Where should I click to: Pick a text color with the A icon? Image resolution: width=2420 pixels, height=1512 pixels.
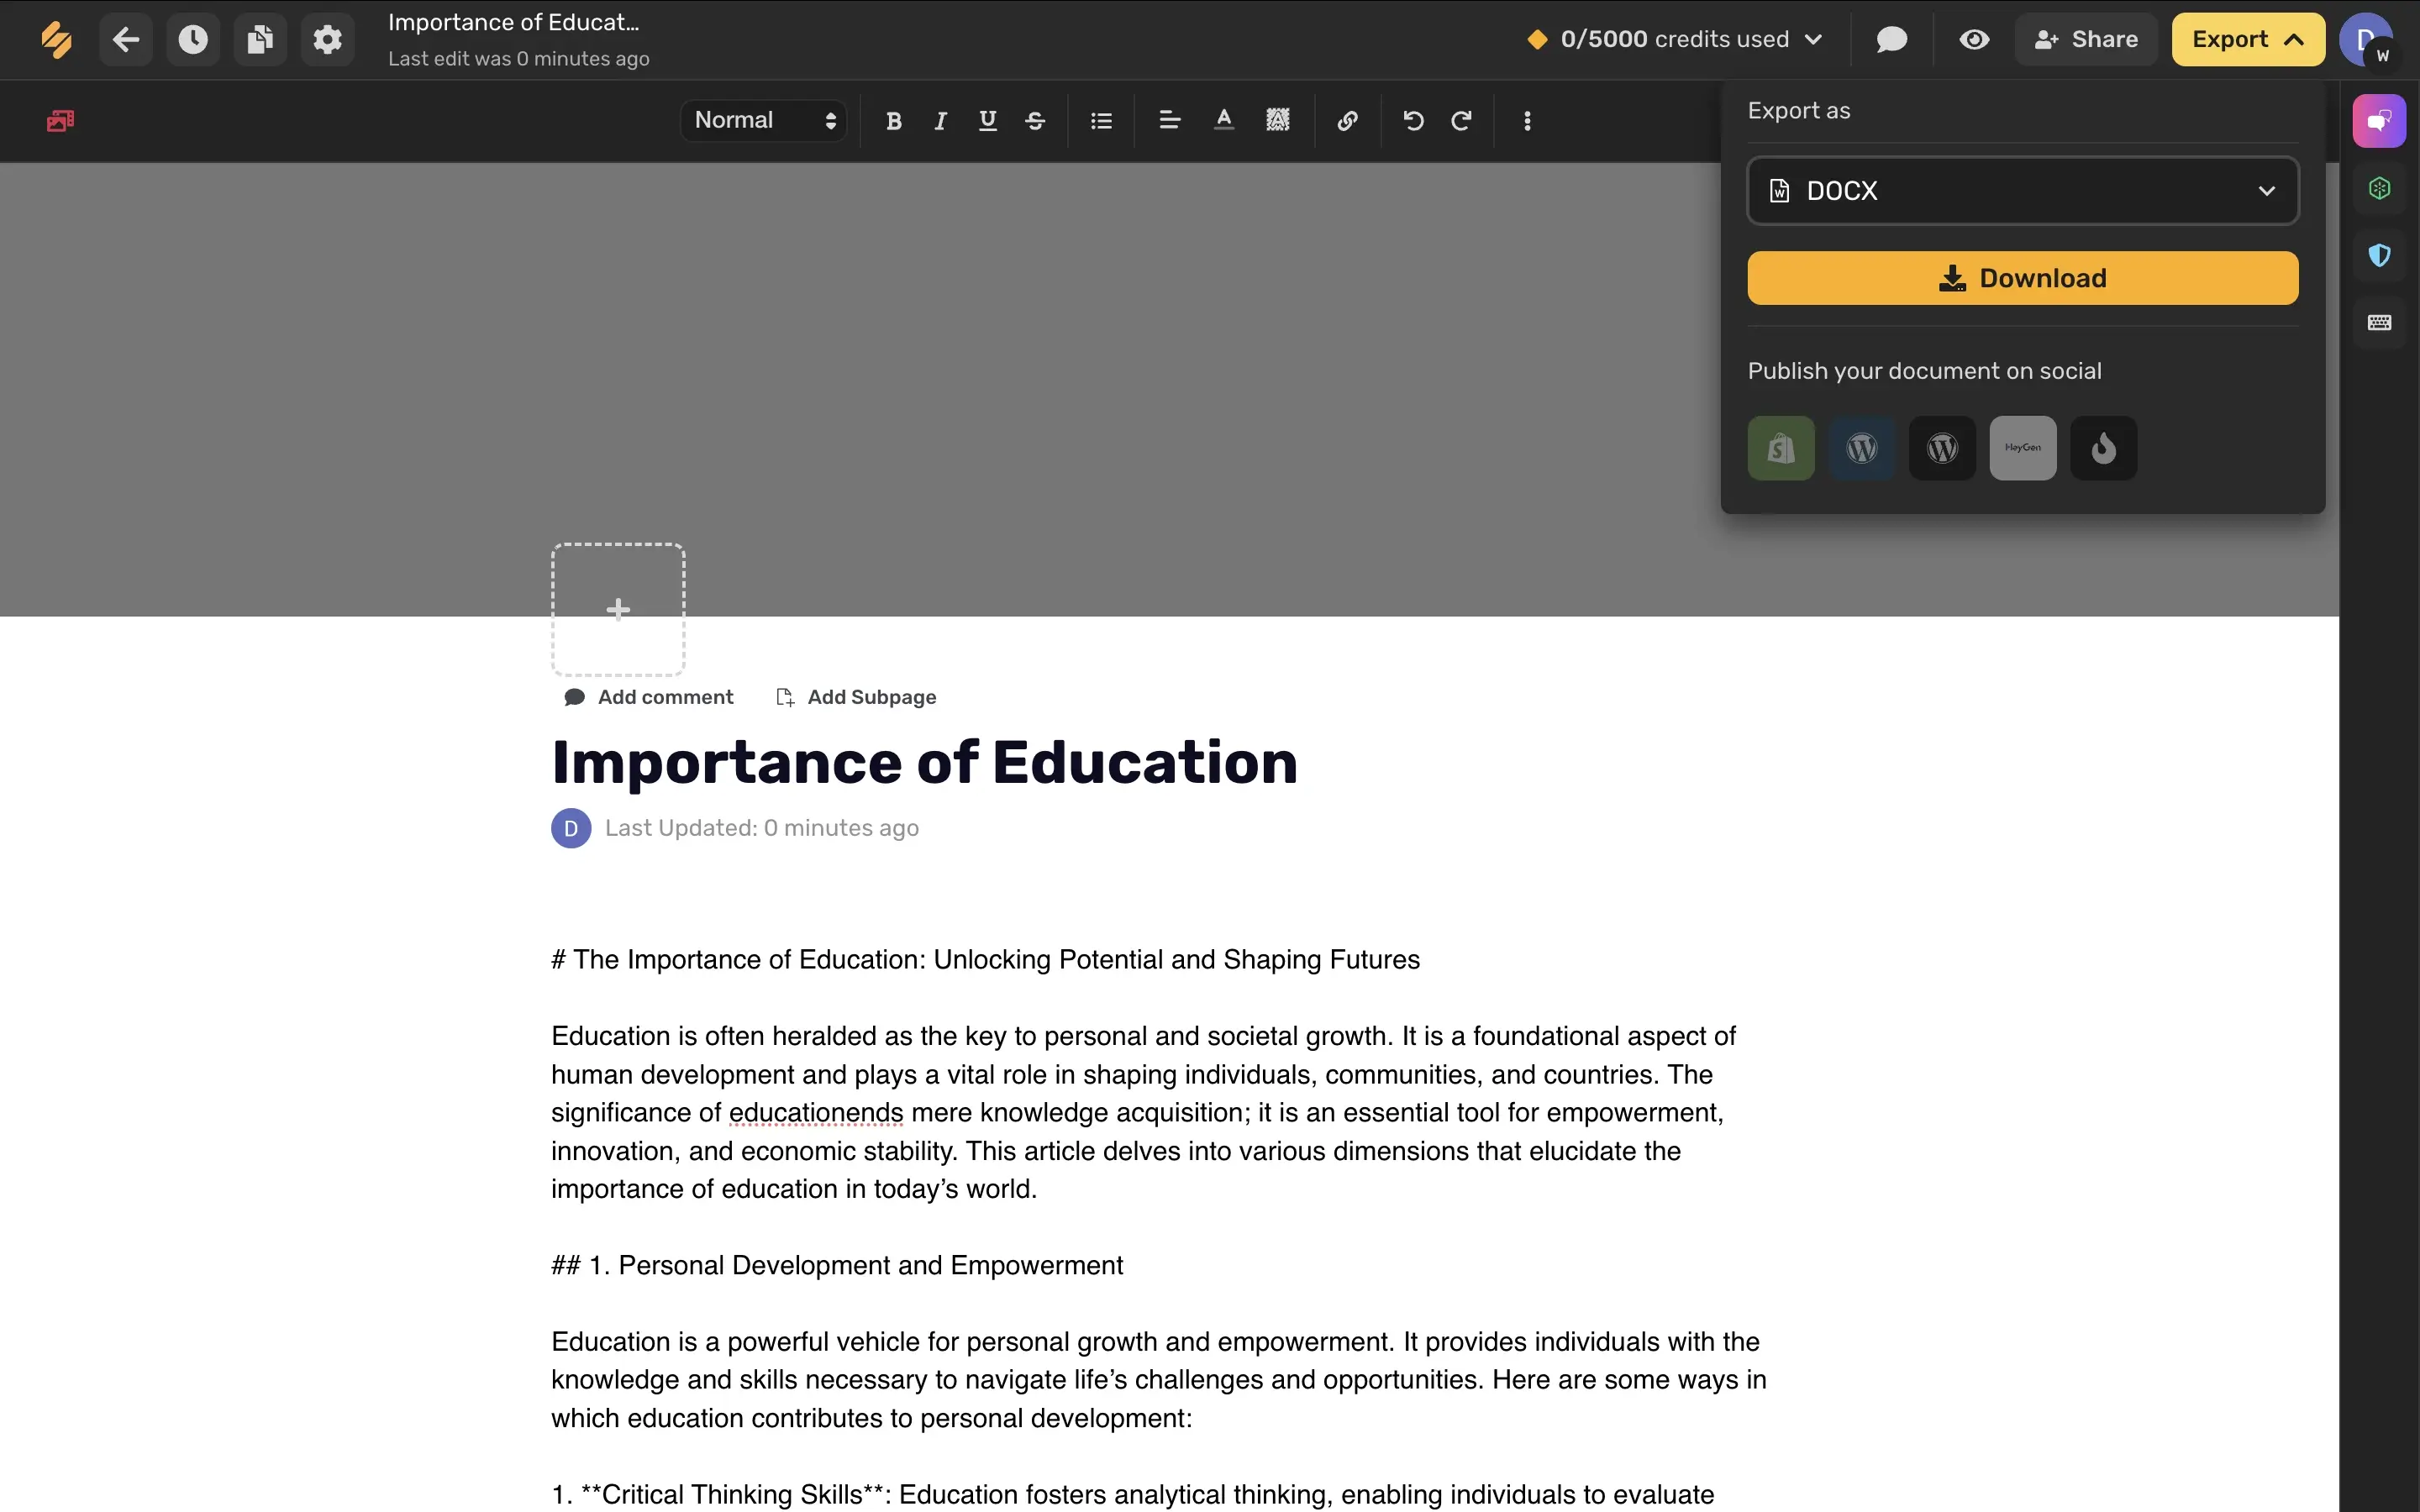[1223, 121]
